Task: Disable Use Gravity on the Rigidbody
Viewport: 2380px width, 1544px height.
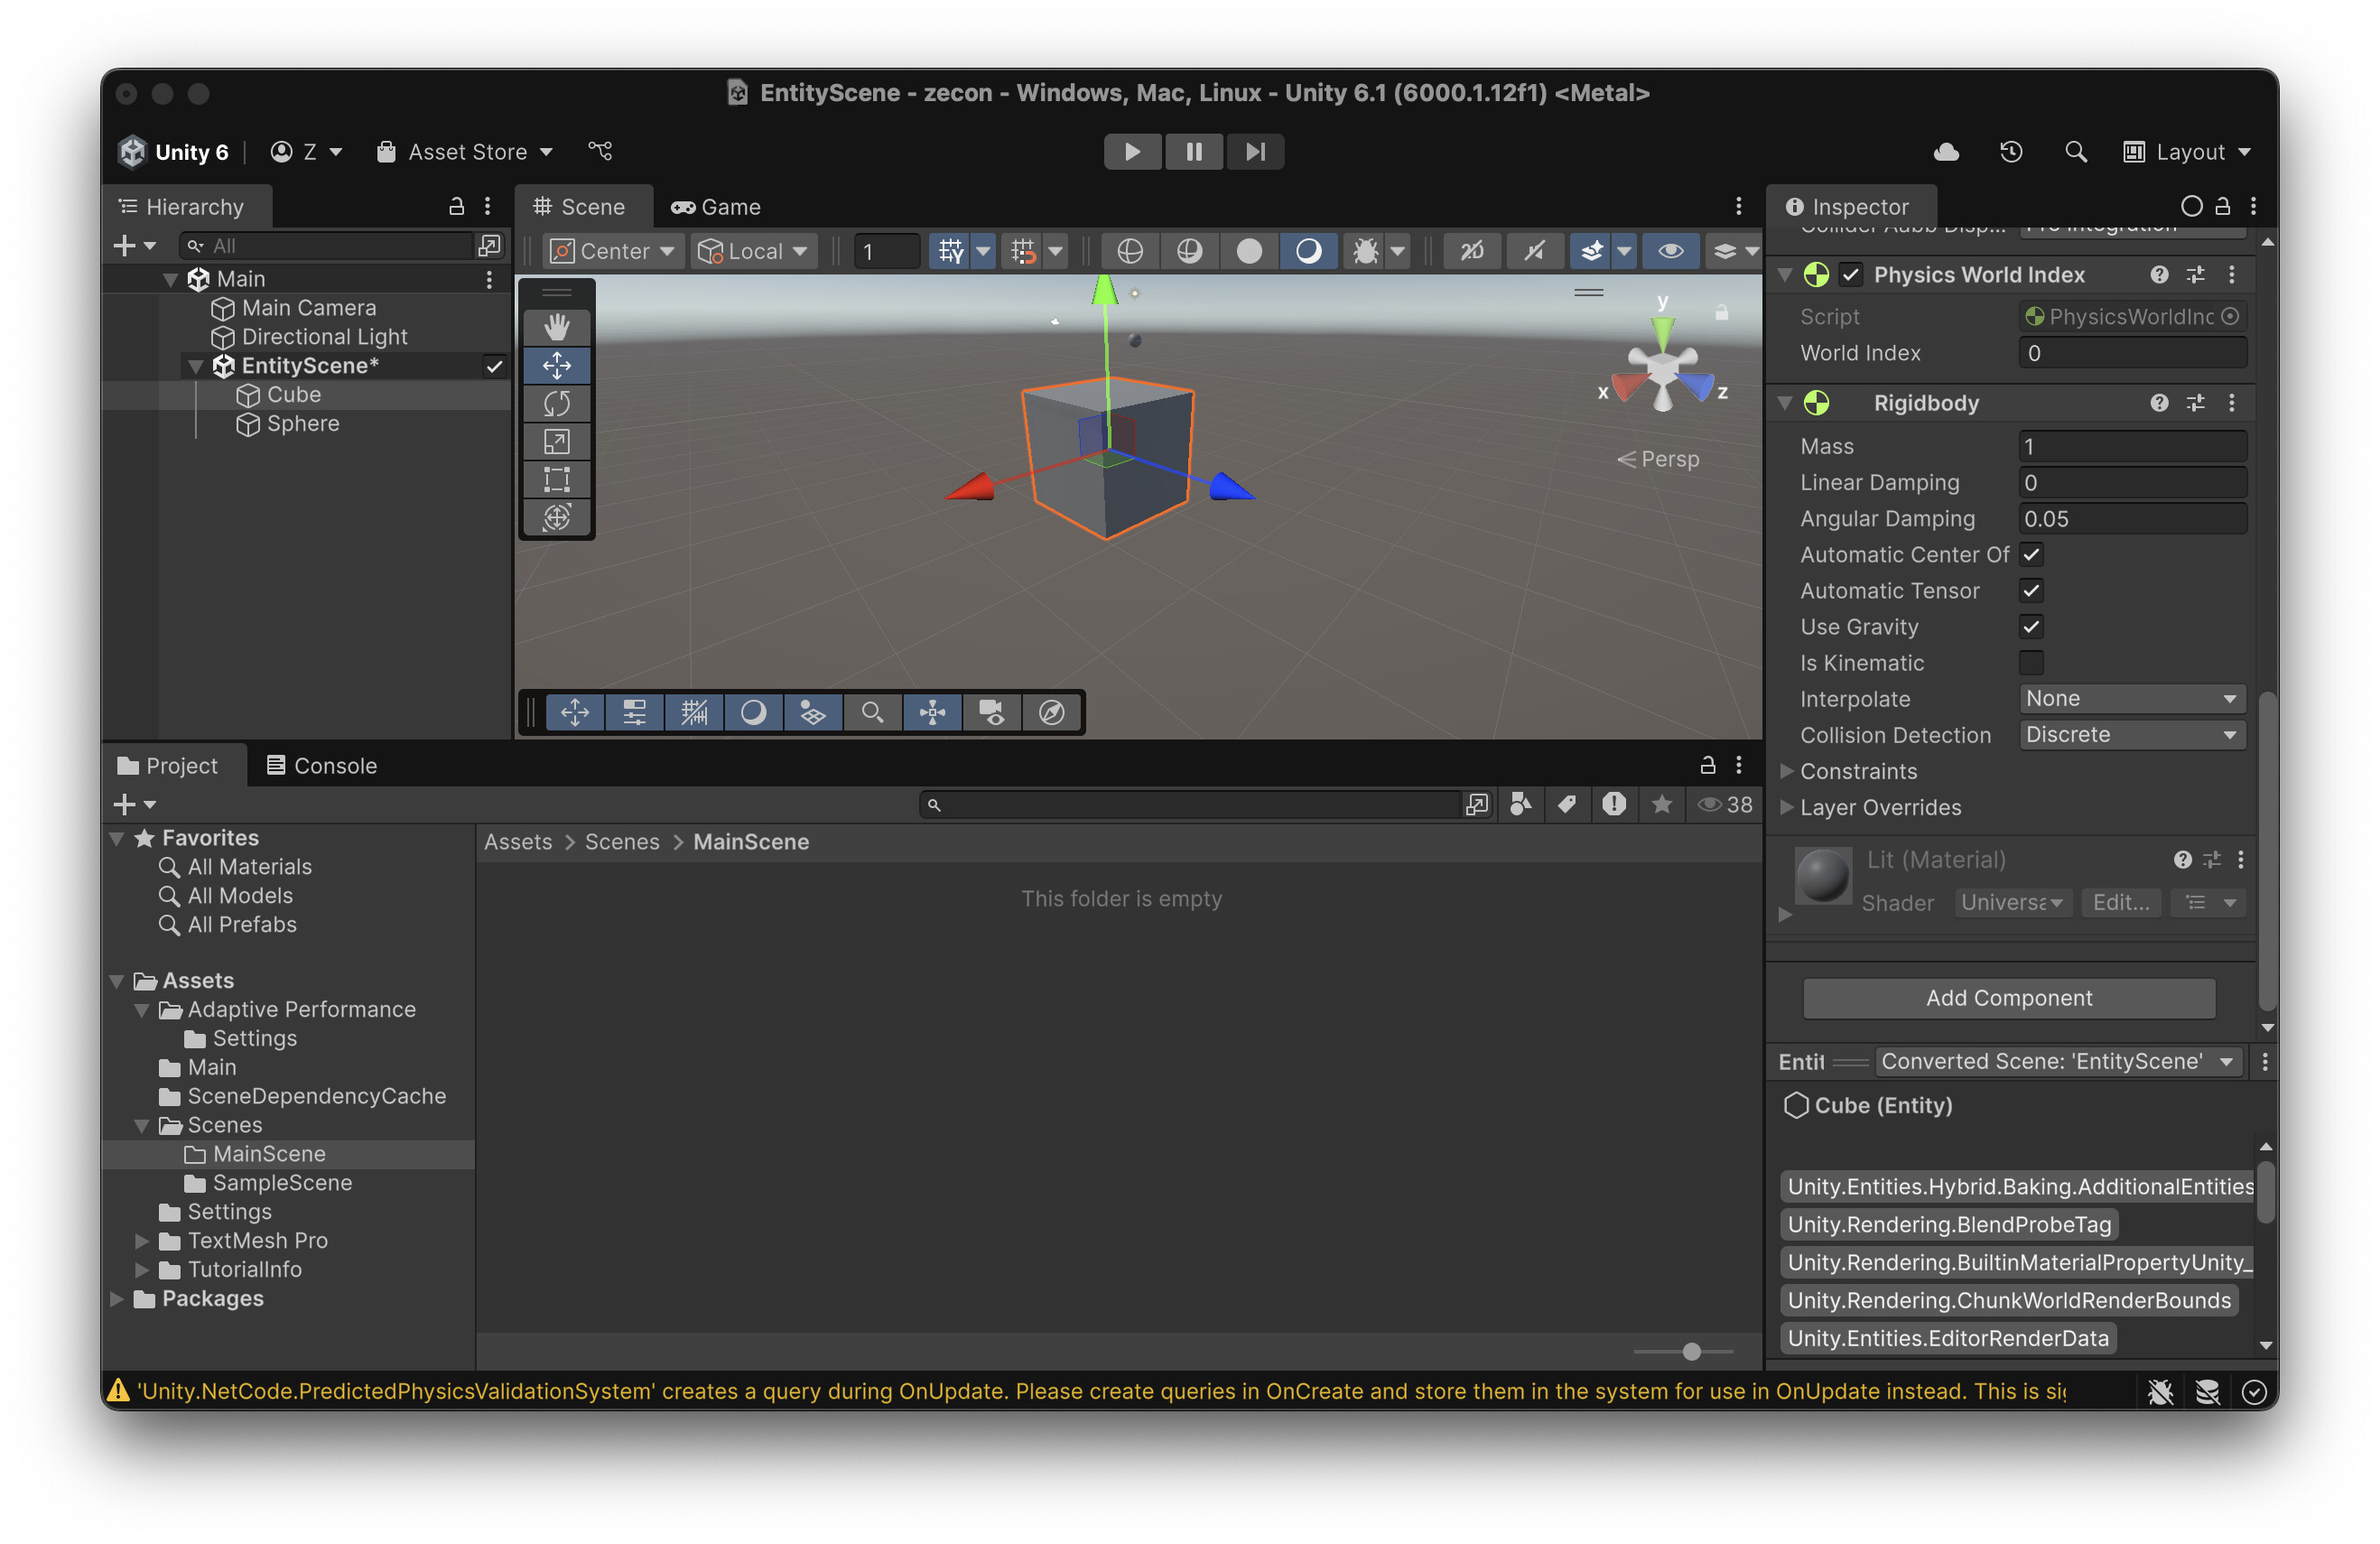Action: tap(2031, 627)
